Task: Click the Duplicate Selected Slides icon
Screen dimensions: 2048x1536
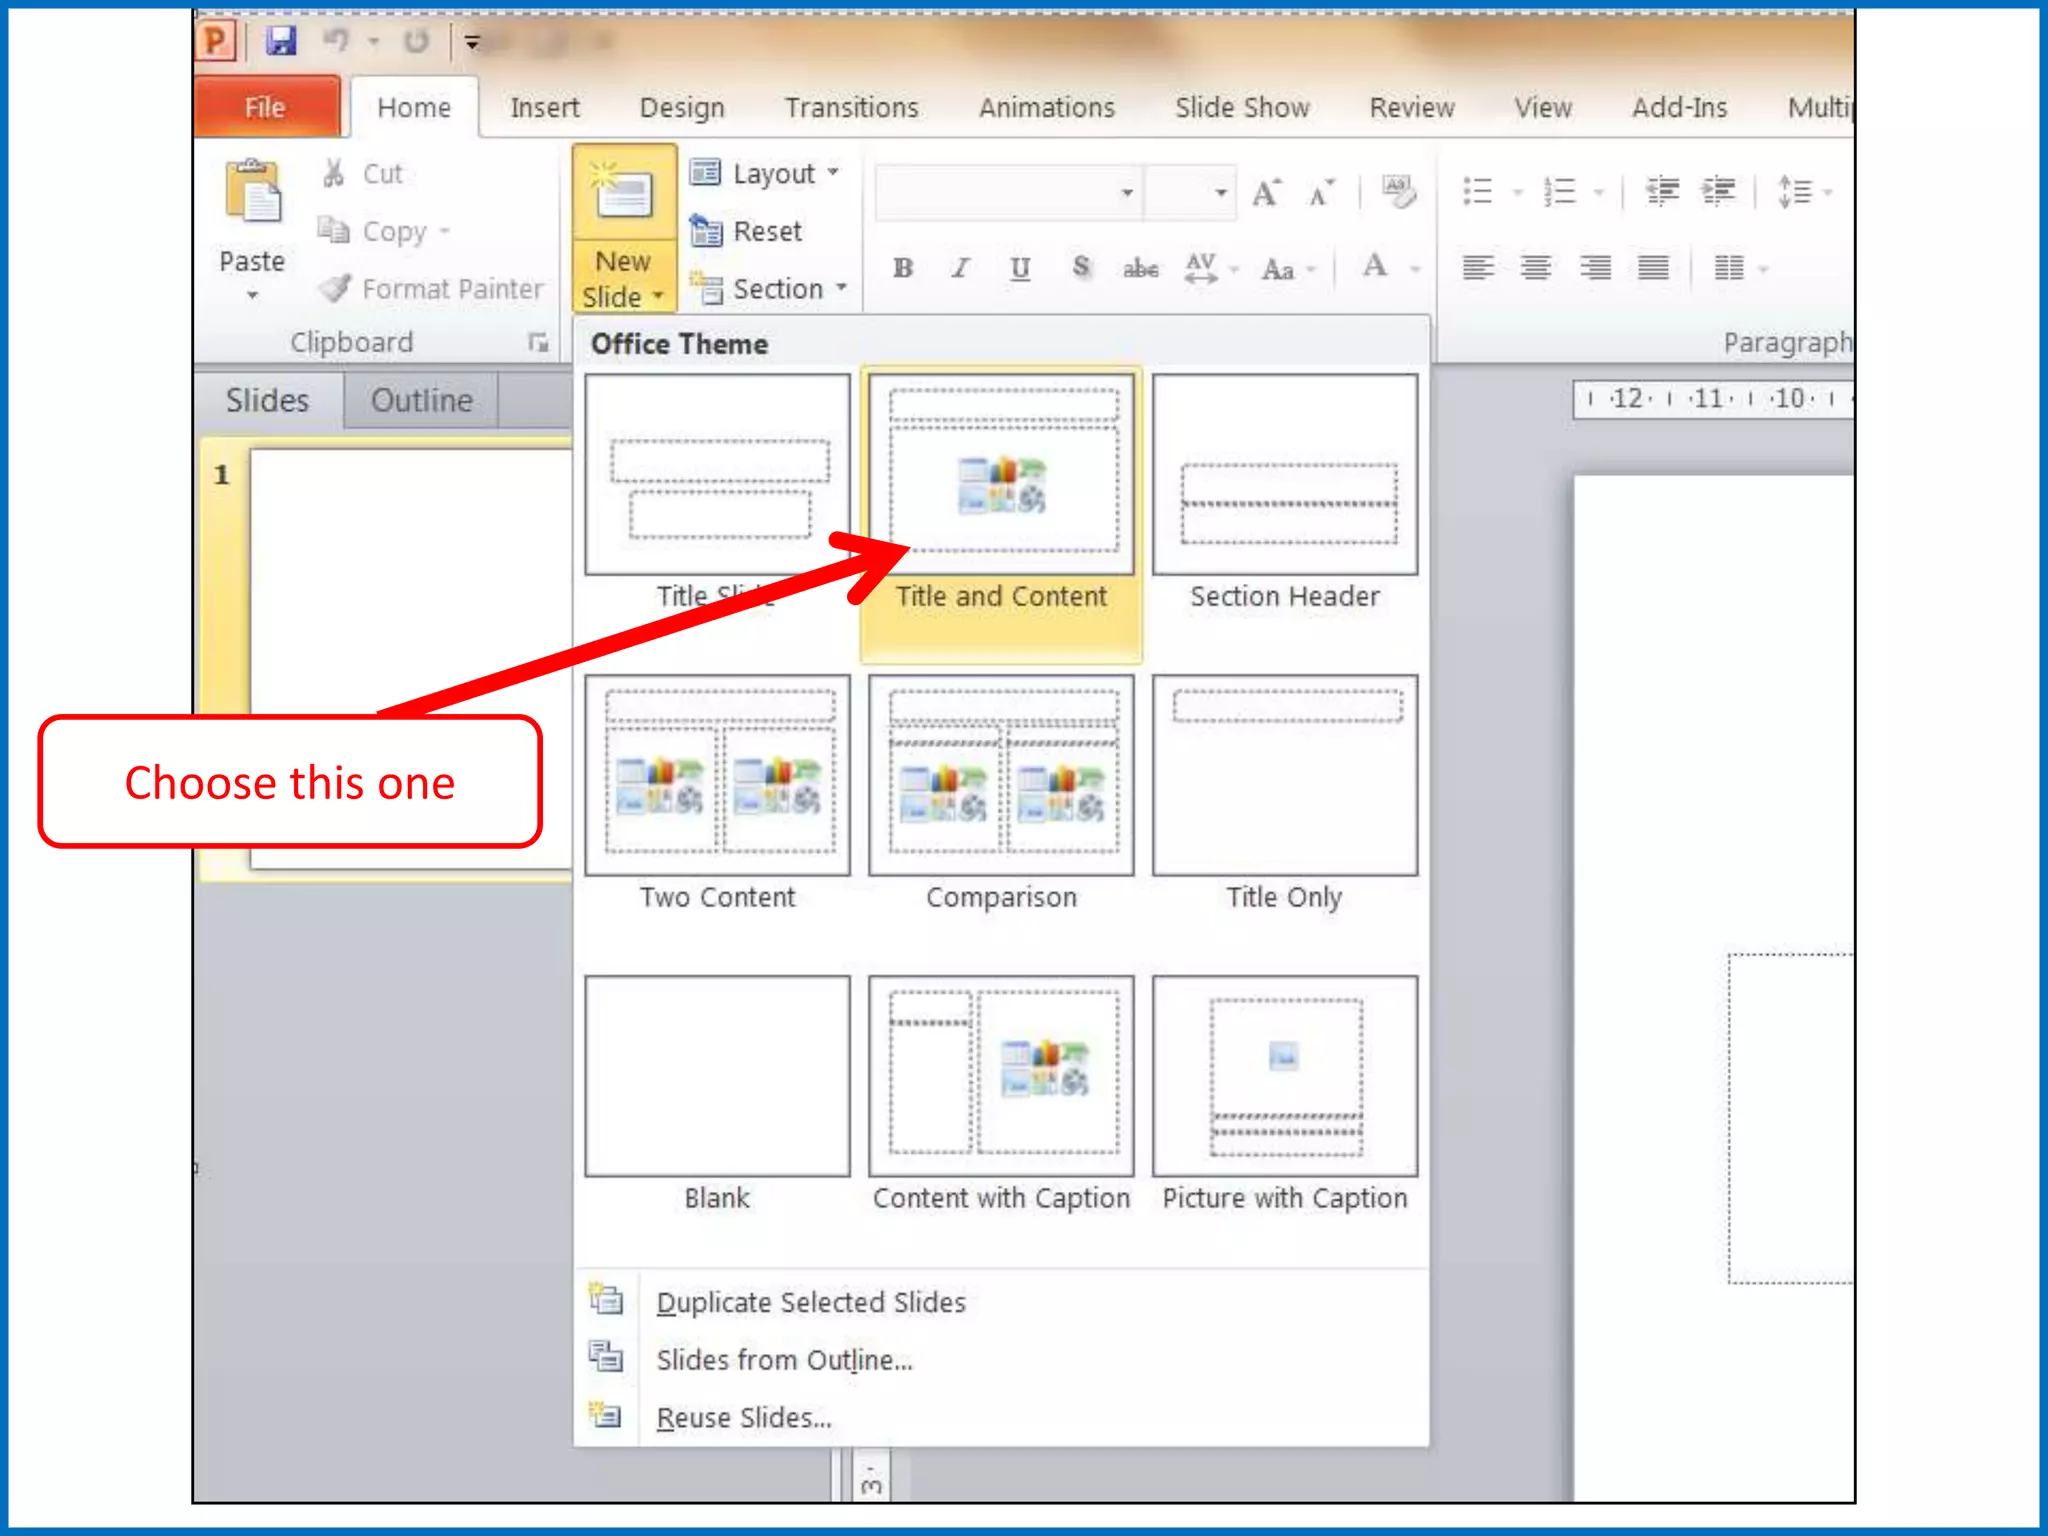Action: pos(606,1300)
